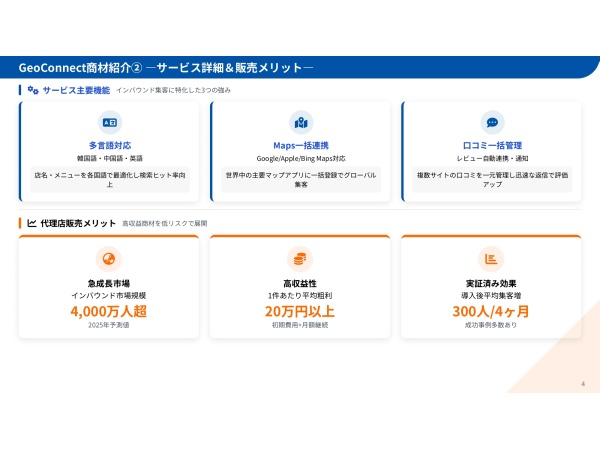Click the 高収益性 heading

tap(300, 284)
